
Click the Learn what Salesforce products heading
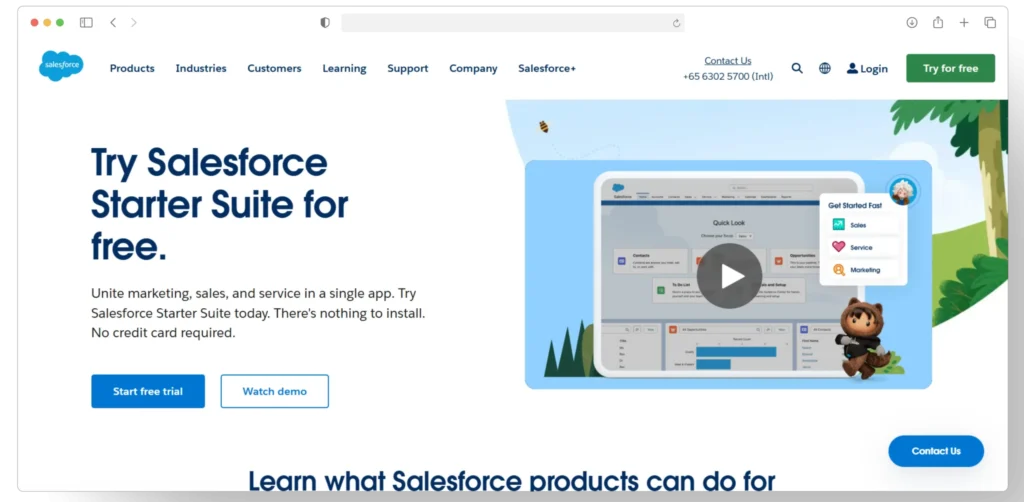[x=512, y=479]
